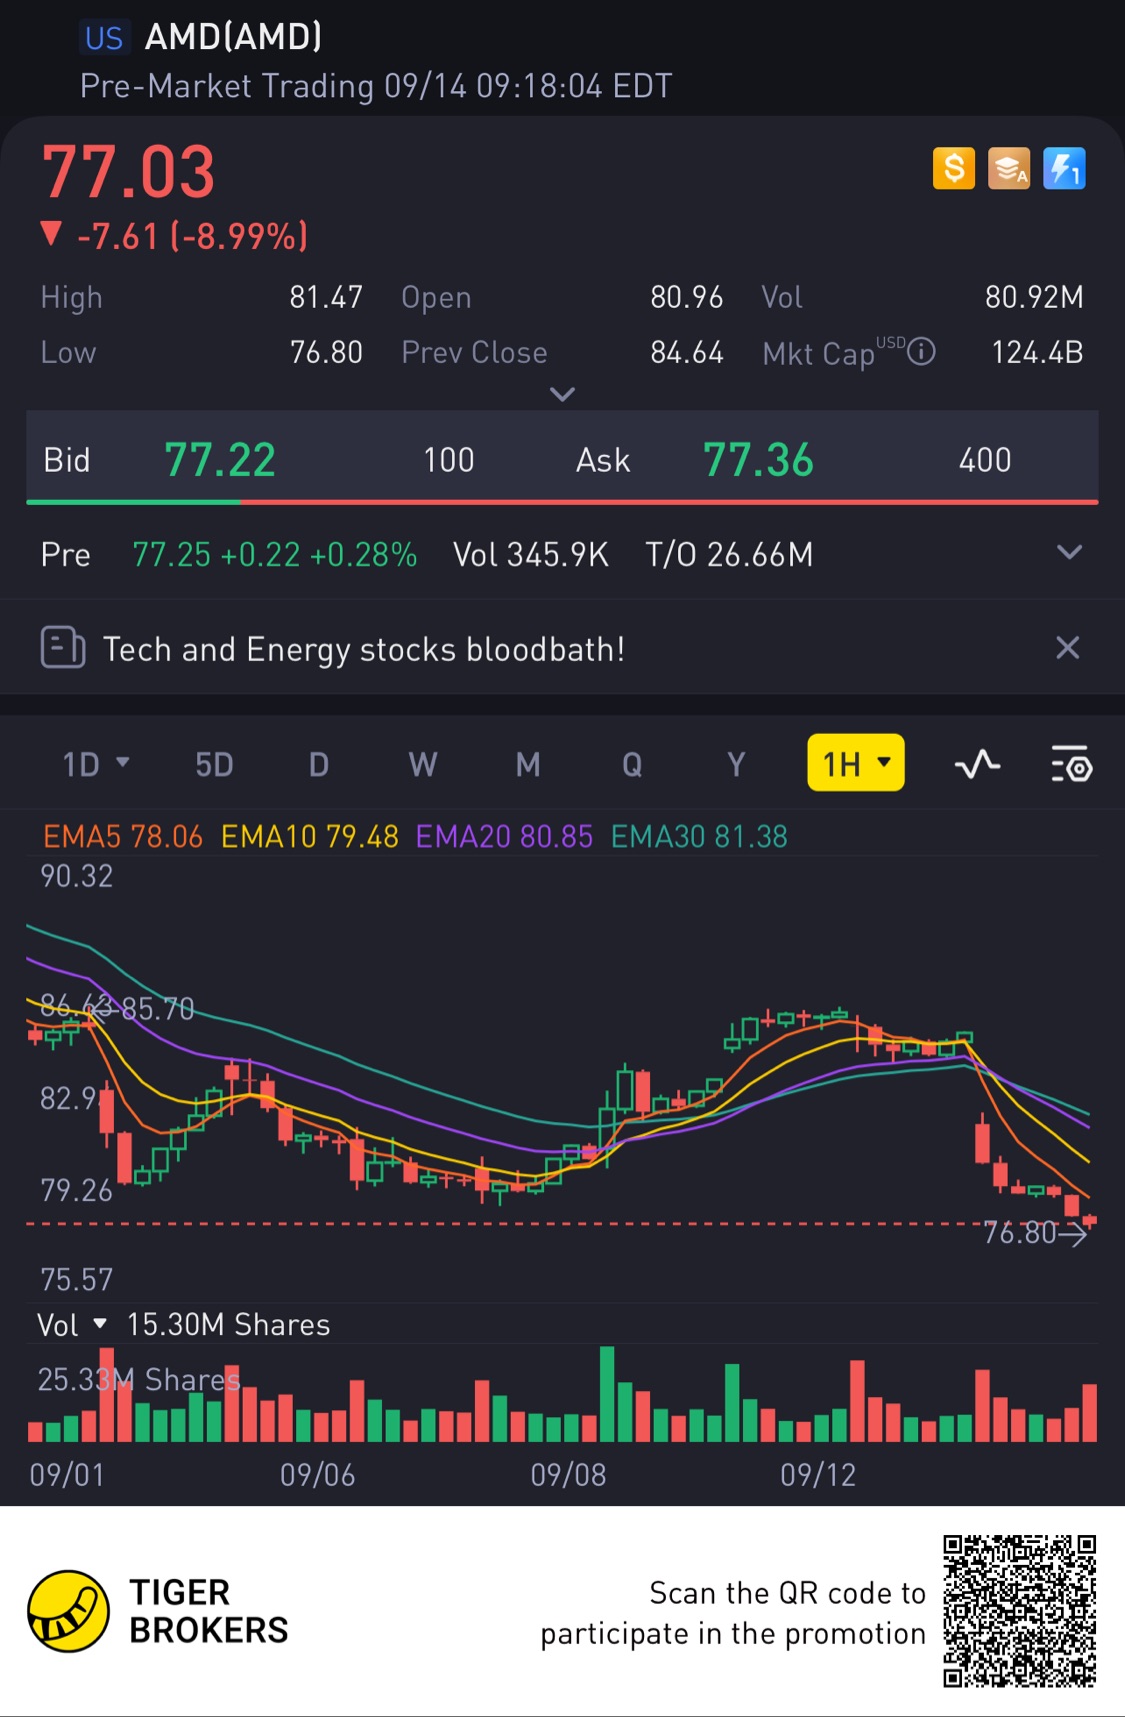This screenshot has height=1717, width=1125.
Task: Dismiss the Tech and Energy news banner
Action: pos(1068,648)
